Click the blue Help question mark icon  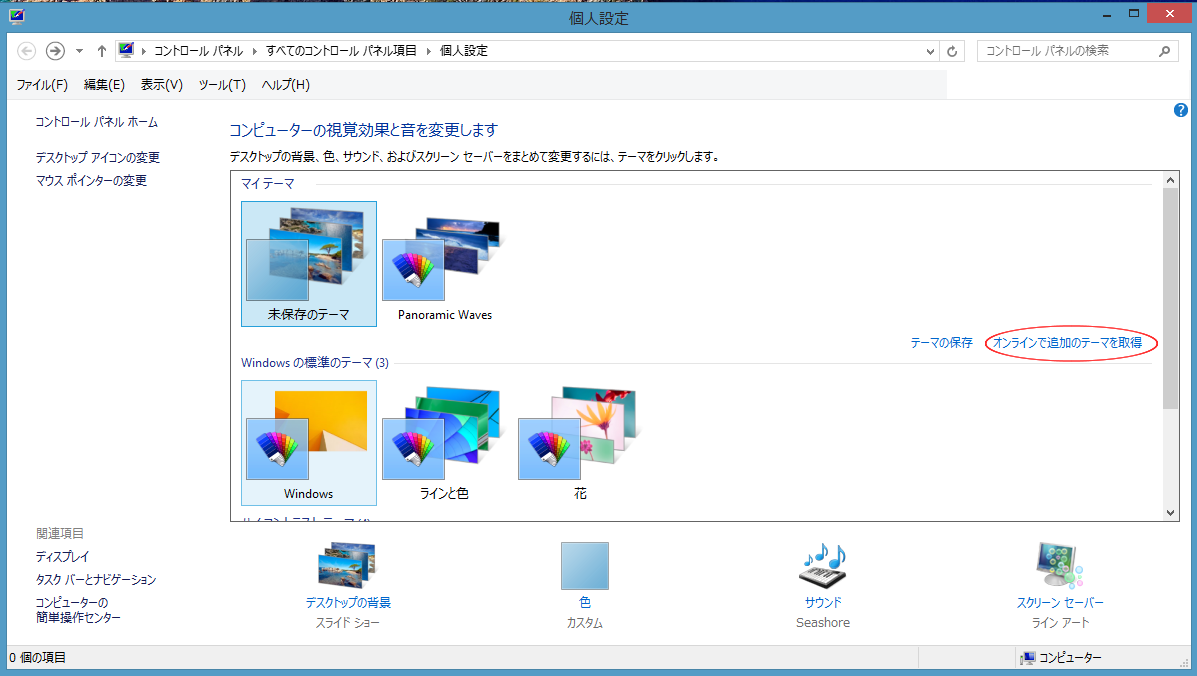tap(1180, 110)
